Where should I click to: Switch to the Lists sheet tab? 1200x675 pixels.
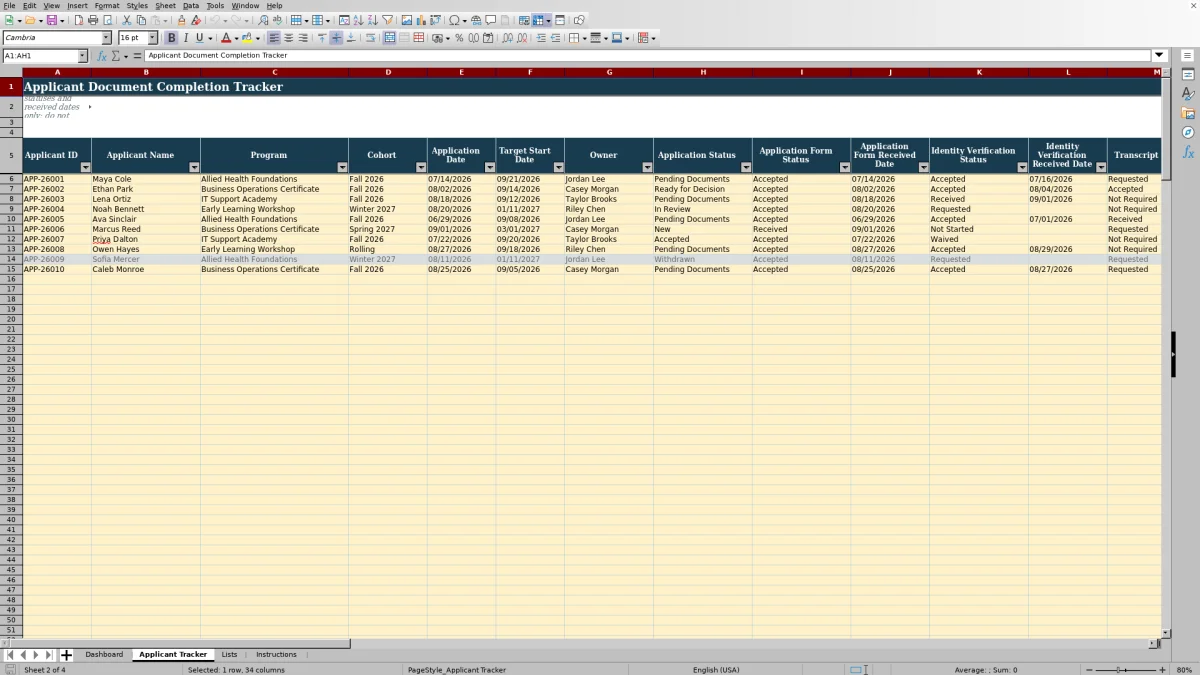coord(229,654)
